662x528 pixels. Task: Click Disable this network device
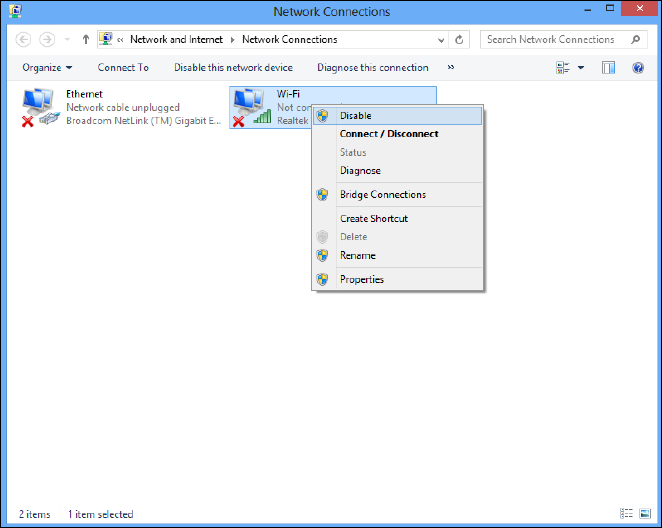pyautogui.click(x=233, y=68)
